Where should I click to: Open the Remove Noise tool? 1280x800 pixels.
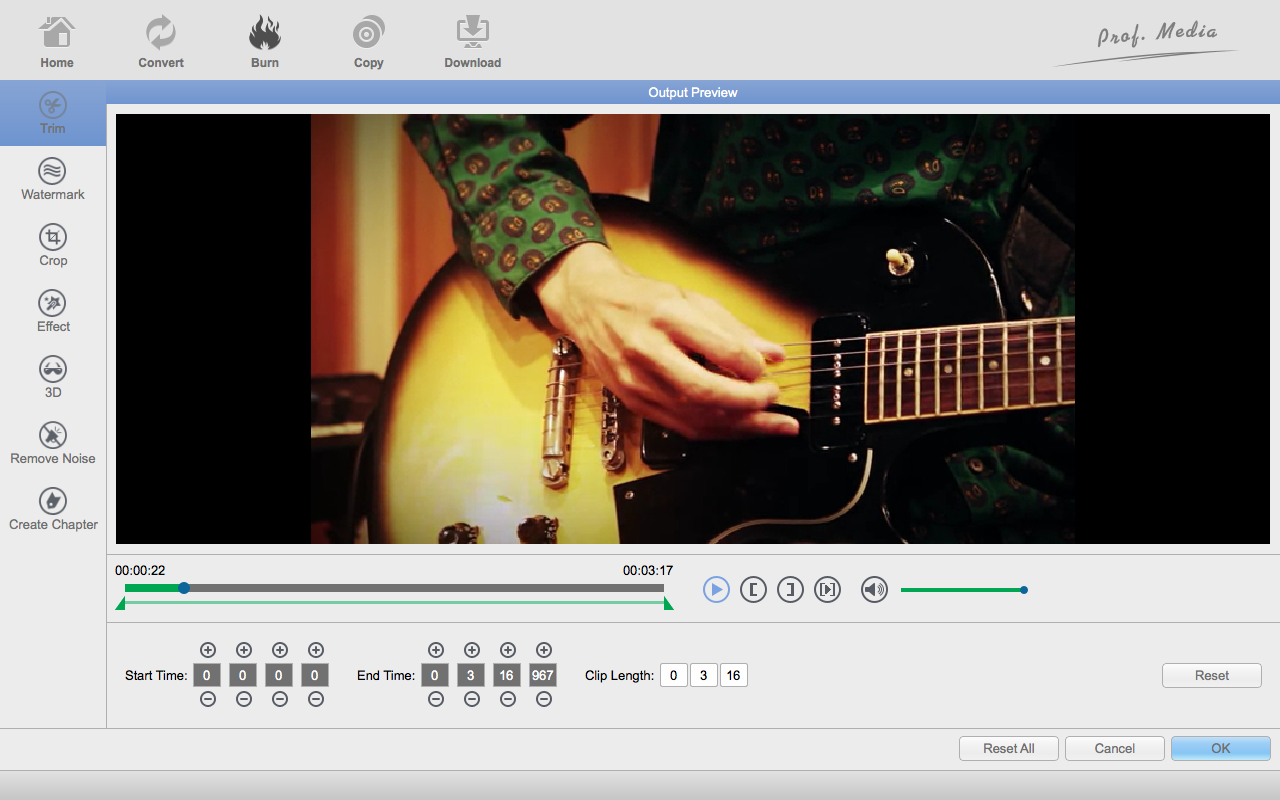(53, 443)
